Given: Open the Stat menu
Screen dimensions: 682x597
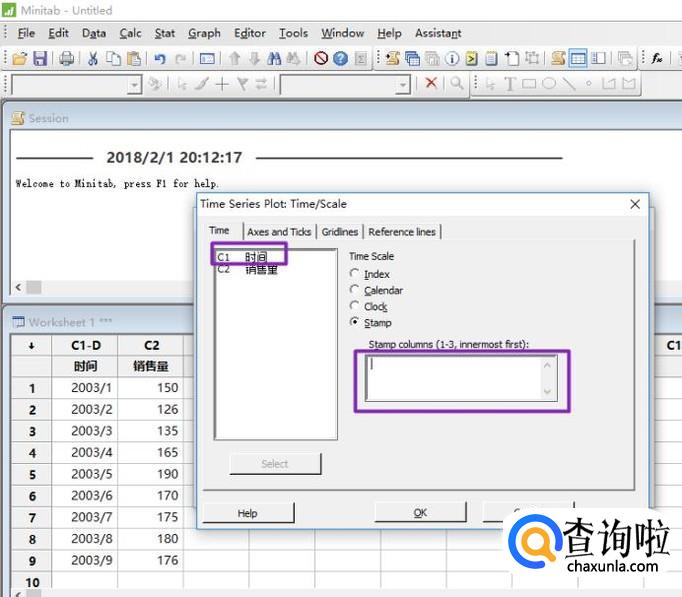Looking at the screenshot, I should tap(165, 33).
